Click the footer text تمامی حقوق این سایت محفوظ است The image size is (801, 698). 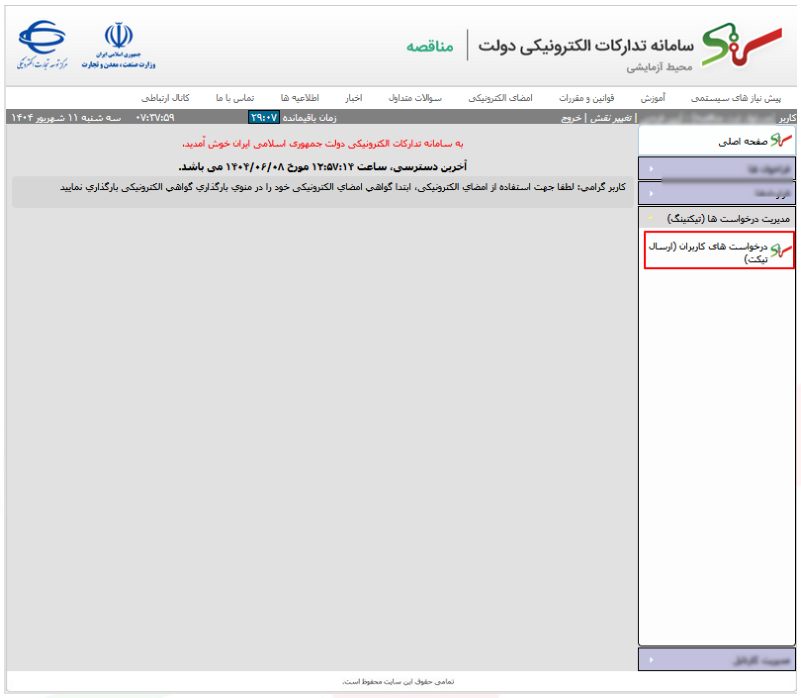click(x=398, y=682)
